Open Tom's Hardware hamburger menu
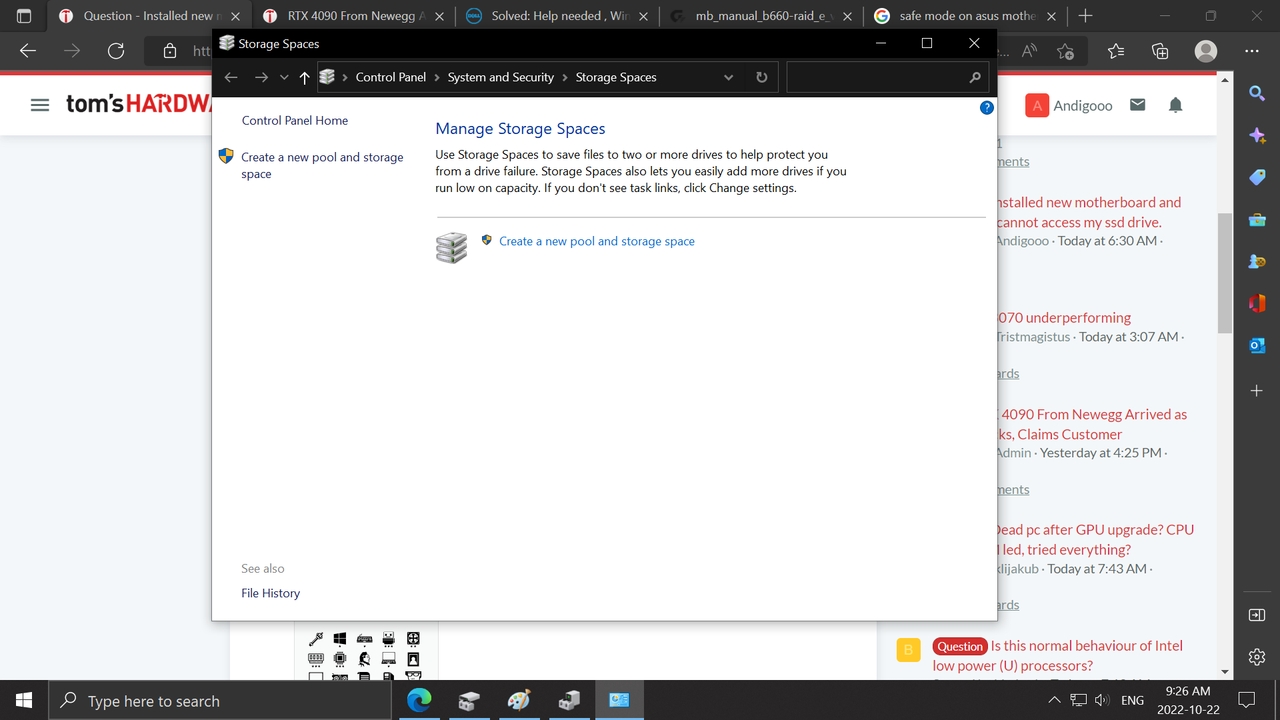This screenshot has width=1280, height=720. tap(40, 105)
